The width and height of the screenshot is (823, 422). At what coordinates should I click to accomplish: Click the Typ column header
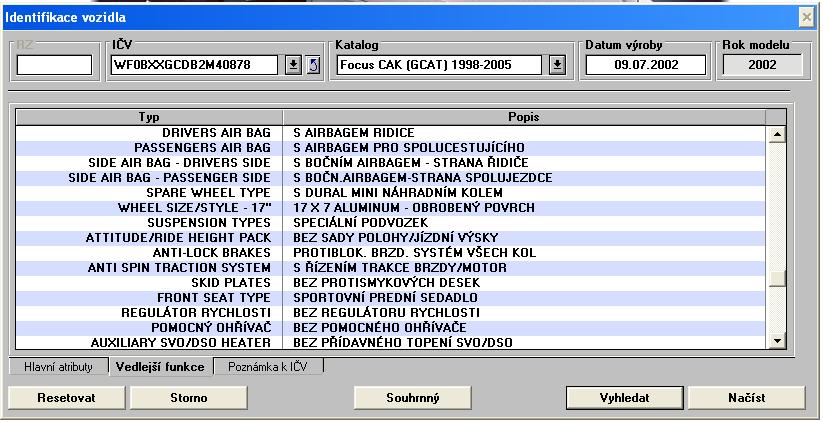pos(148,117)
